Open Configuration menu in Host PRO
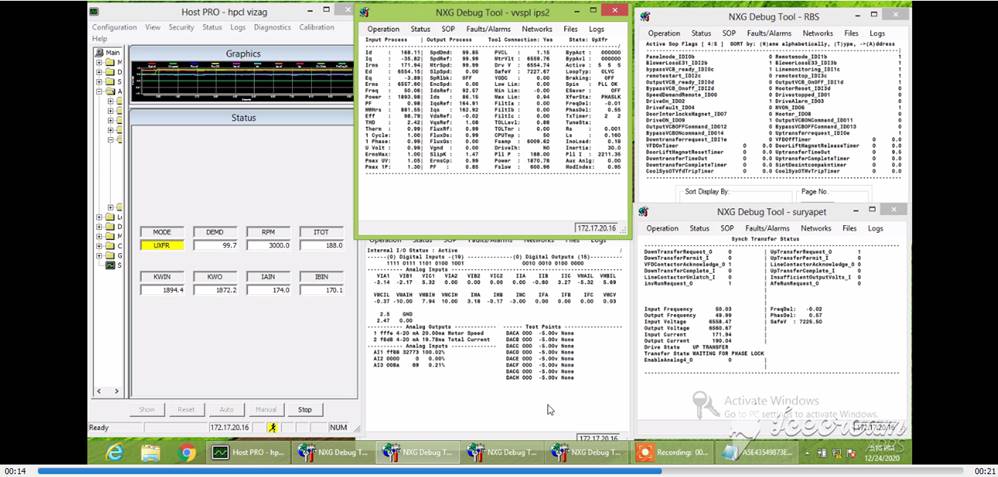Viewport: 998px width, 477px height. tap(115, 27)
